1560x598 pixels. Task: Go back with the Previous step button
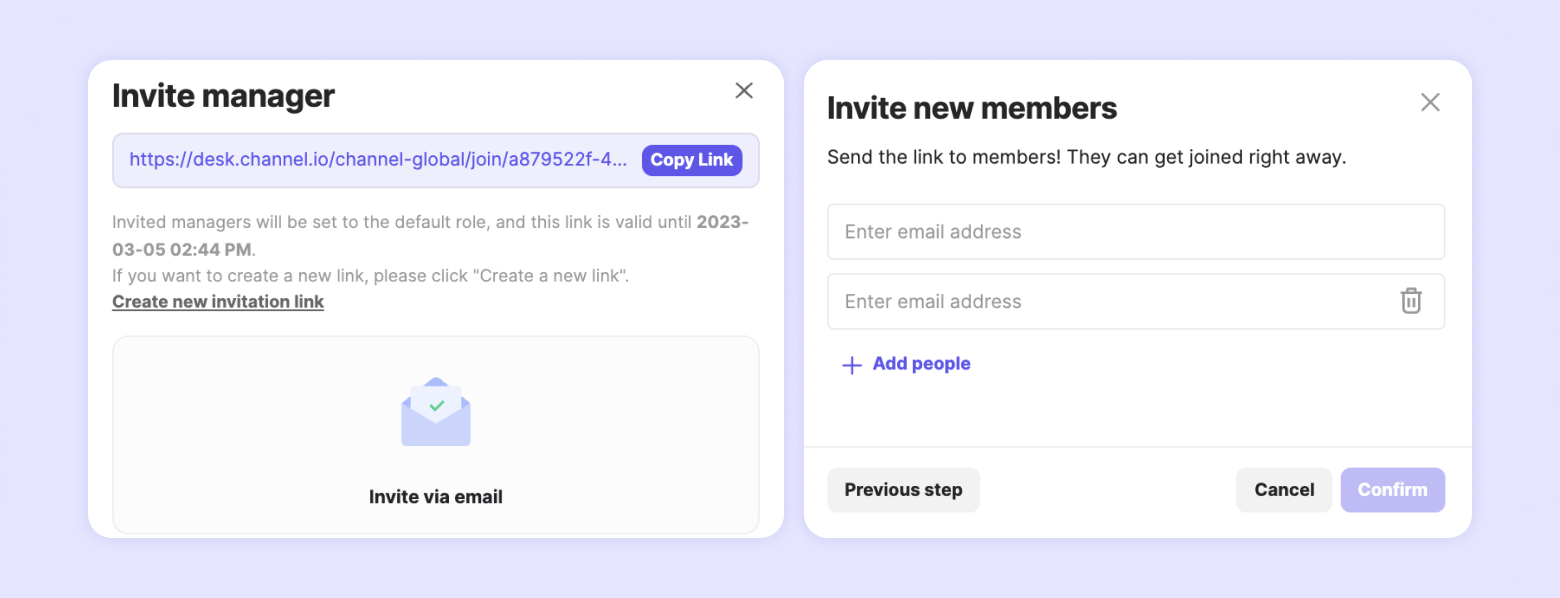pos(903,490)
